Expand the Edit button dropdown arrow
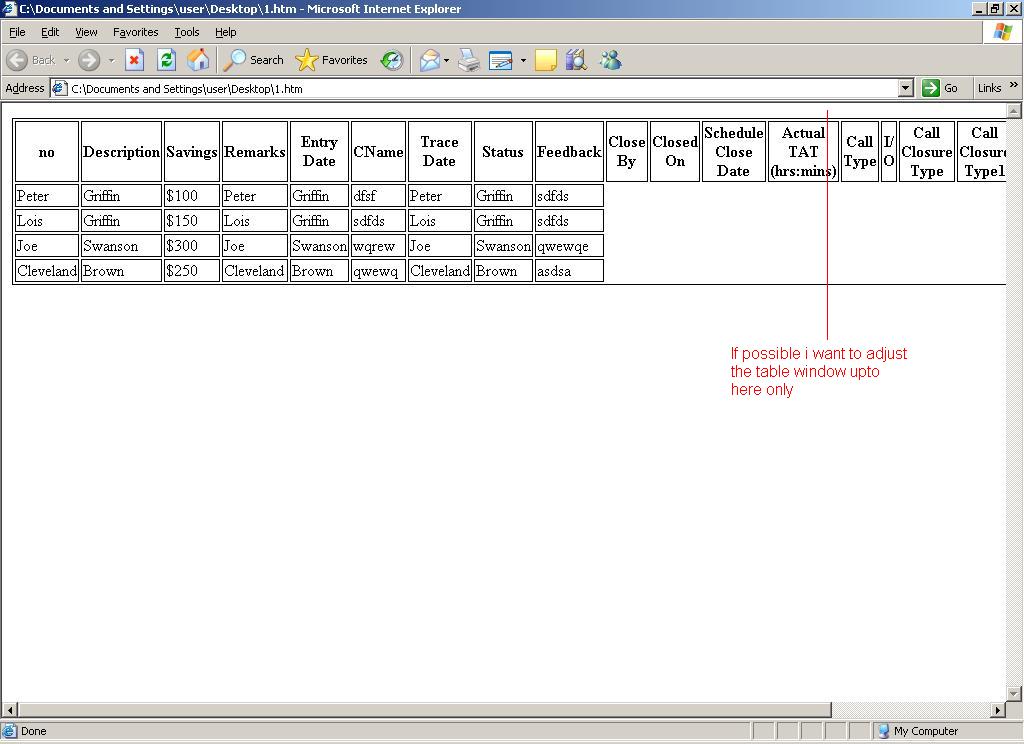Screen dimensions: 1024x744 click(x=523, y=60)
